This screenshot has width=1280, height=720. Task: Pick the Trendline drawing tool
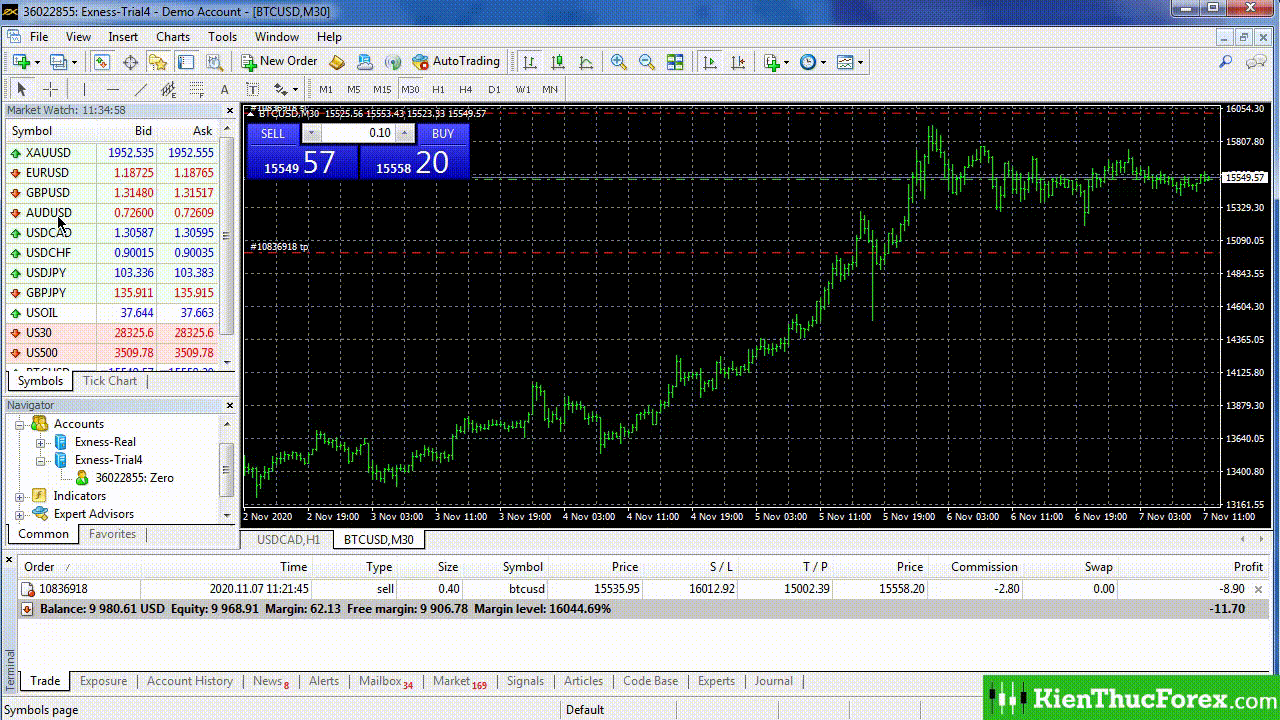140,89
